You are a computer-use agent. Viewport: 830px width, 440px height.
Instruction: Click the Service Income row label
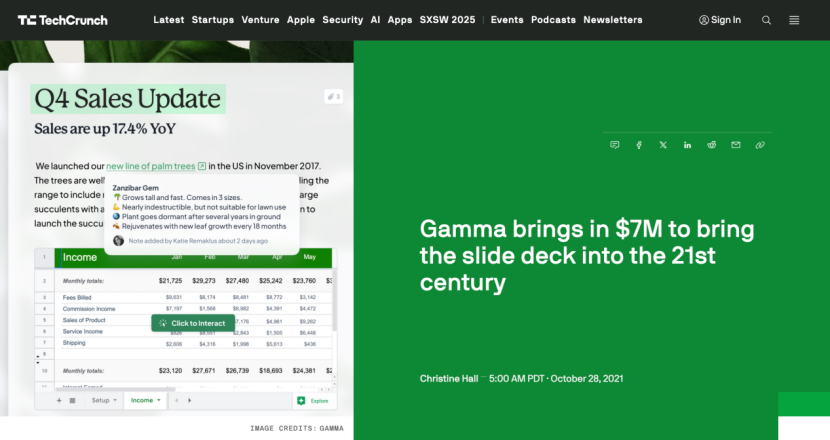pos(83,331)
